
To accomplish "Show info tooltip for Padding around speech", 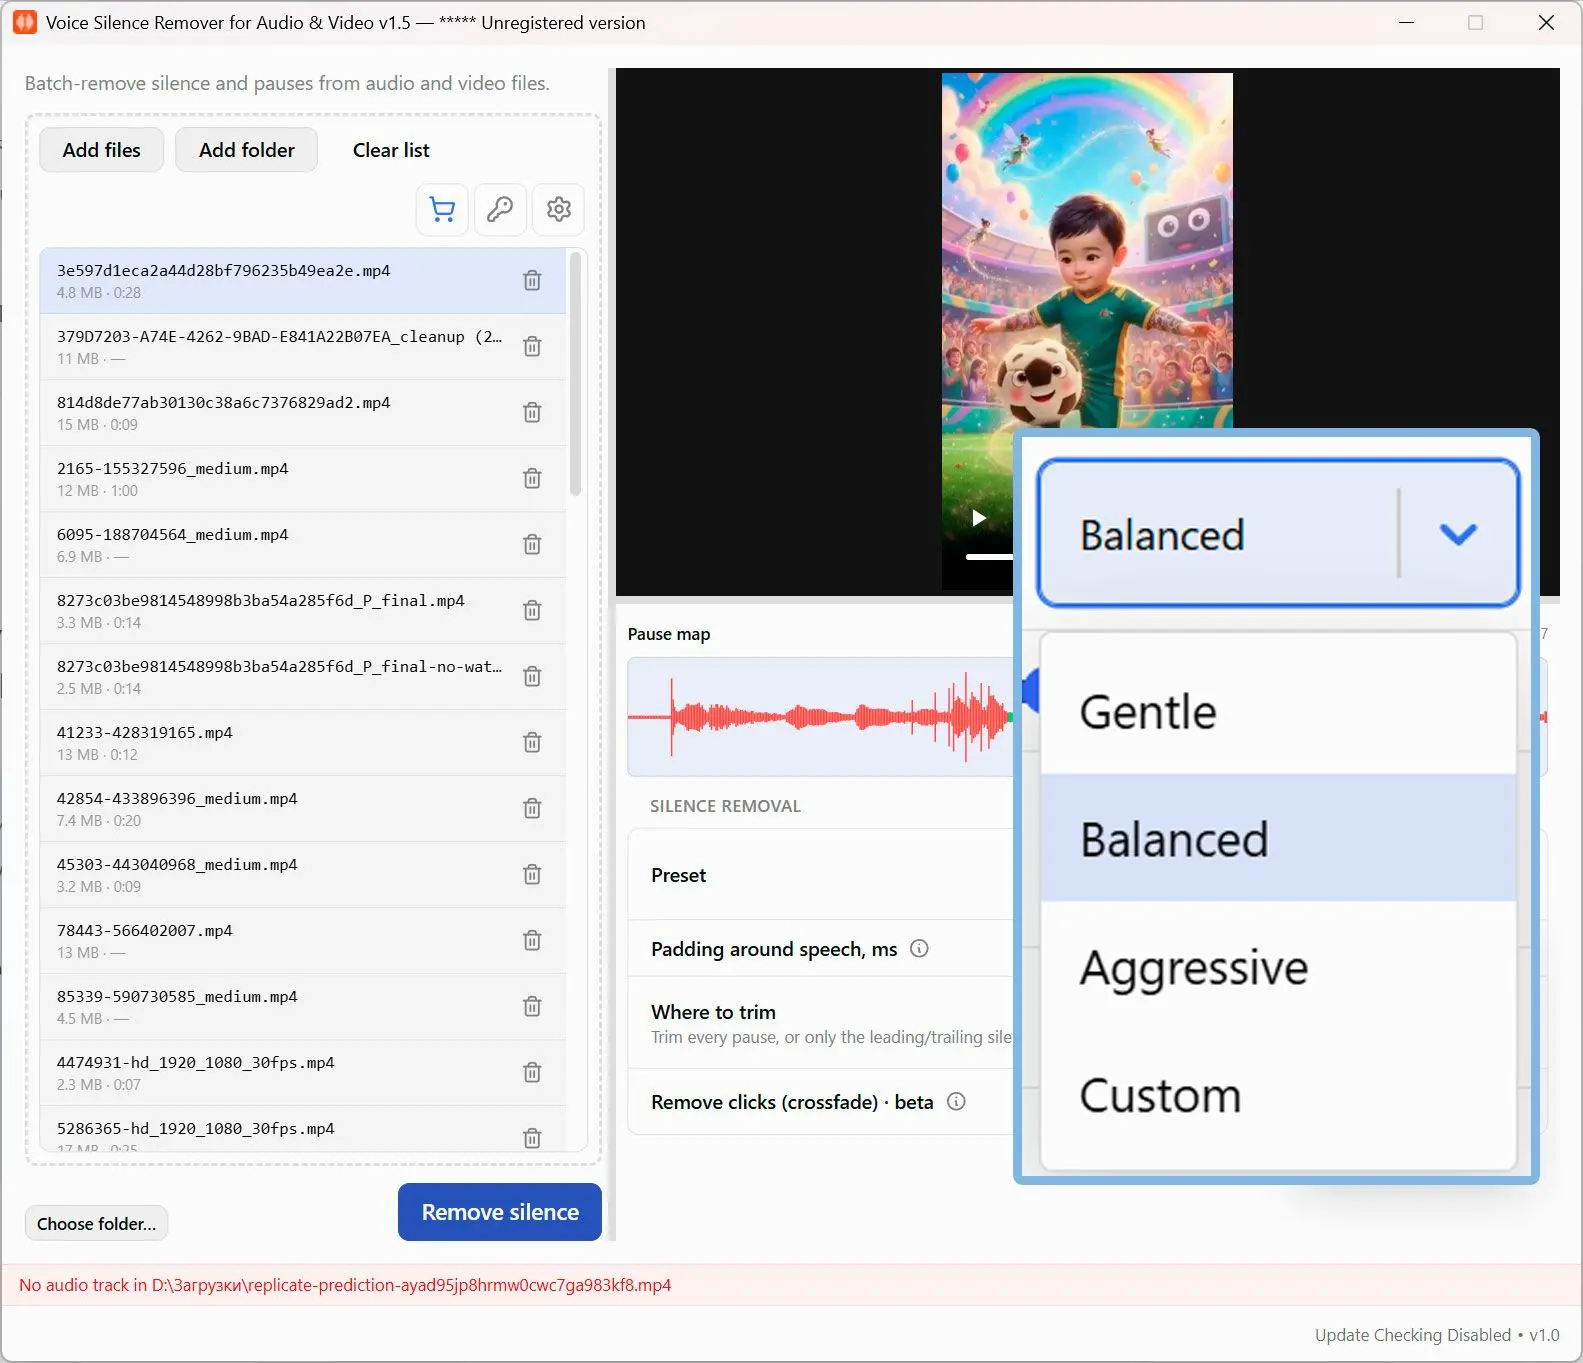I will point(919,948).
